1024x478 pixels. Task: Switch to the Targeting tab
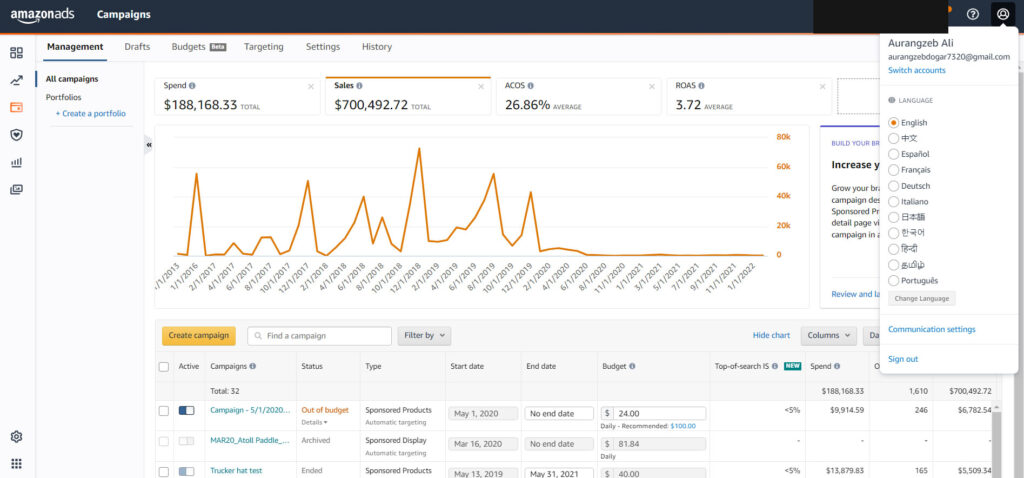263,47
